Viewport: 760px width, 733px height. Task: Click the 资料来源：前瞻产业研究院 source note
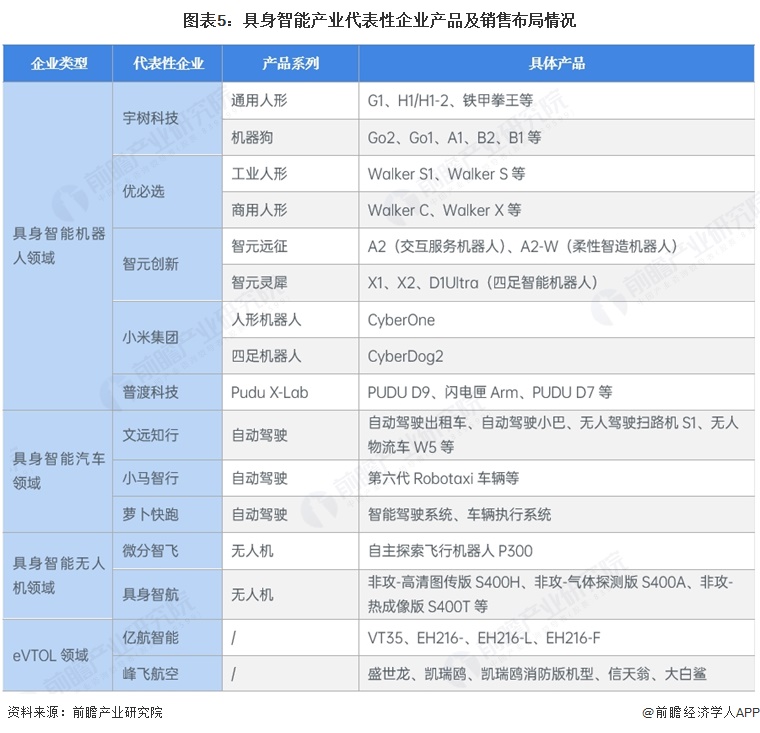coord(85,712)
